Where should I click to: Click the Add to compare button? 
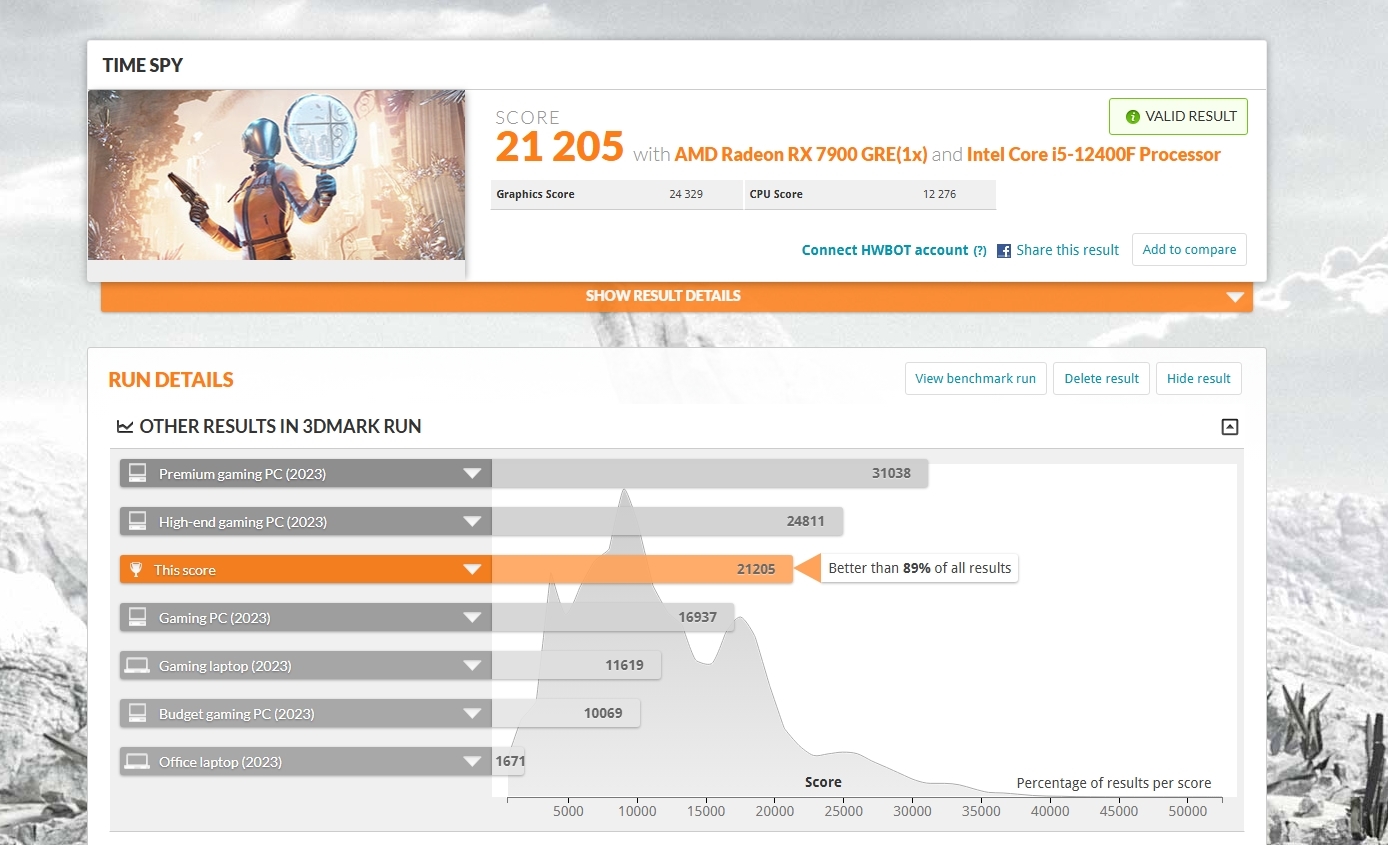click(1189, 250)
